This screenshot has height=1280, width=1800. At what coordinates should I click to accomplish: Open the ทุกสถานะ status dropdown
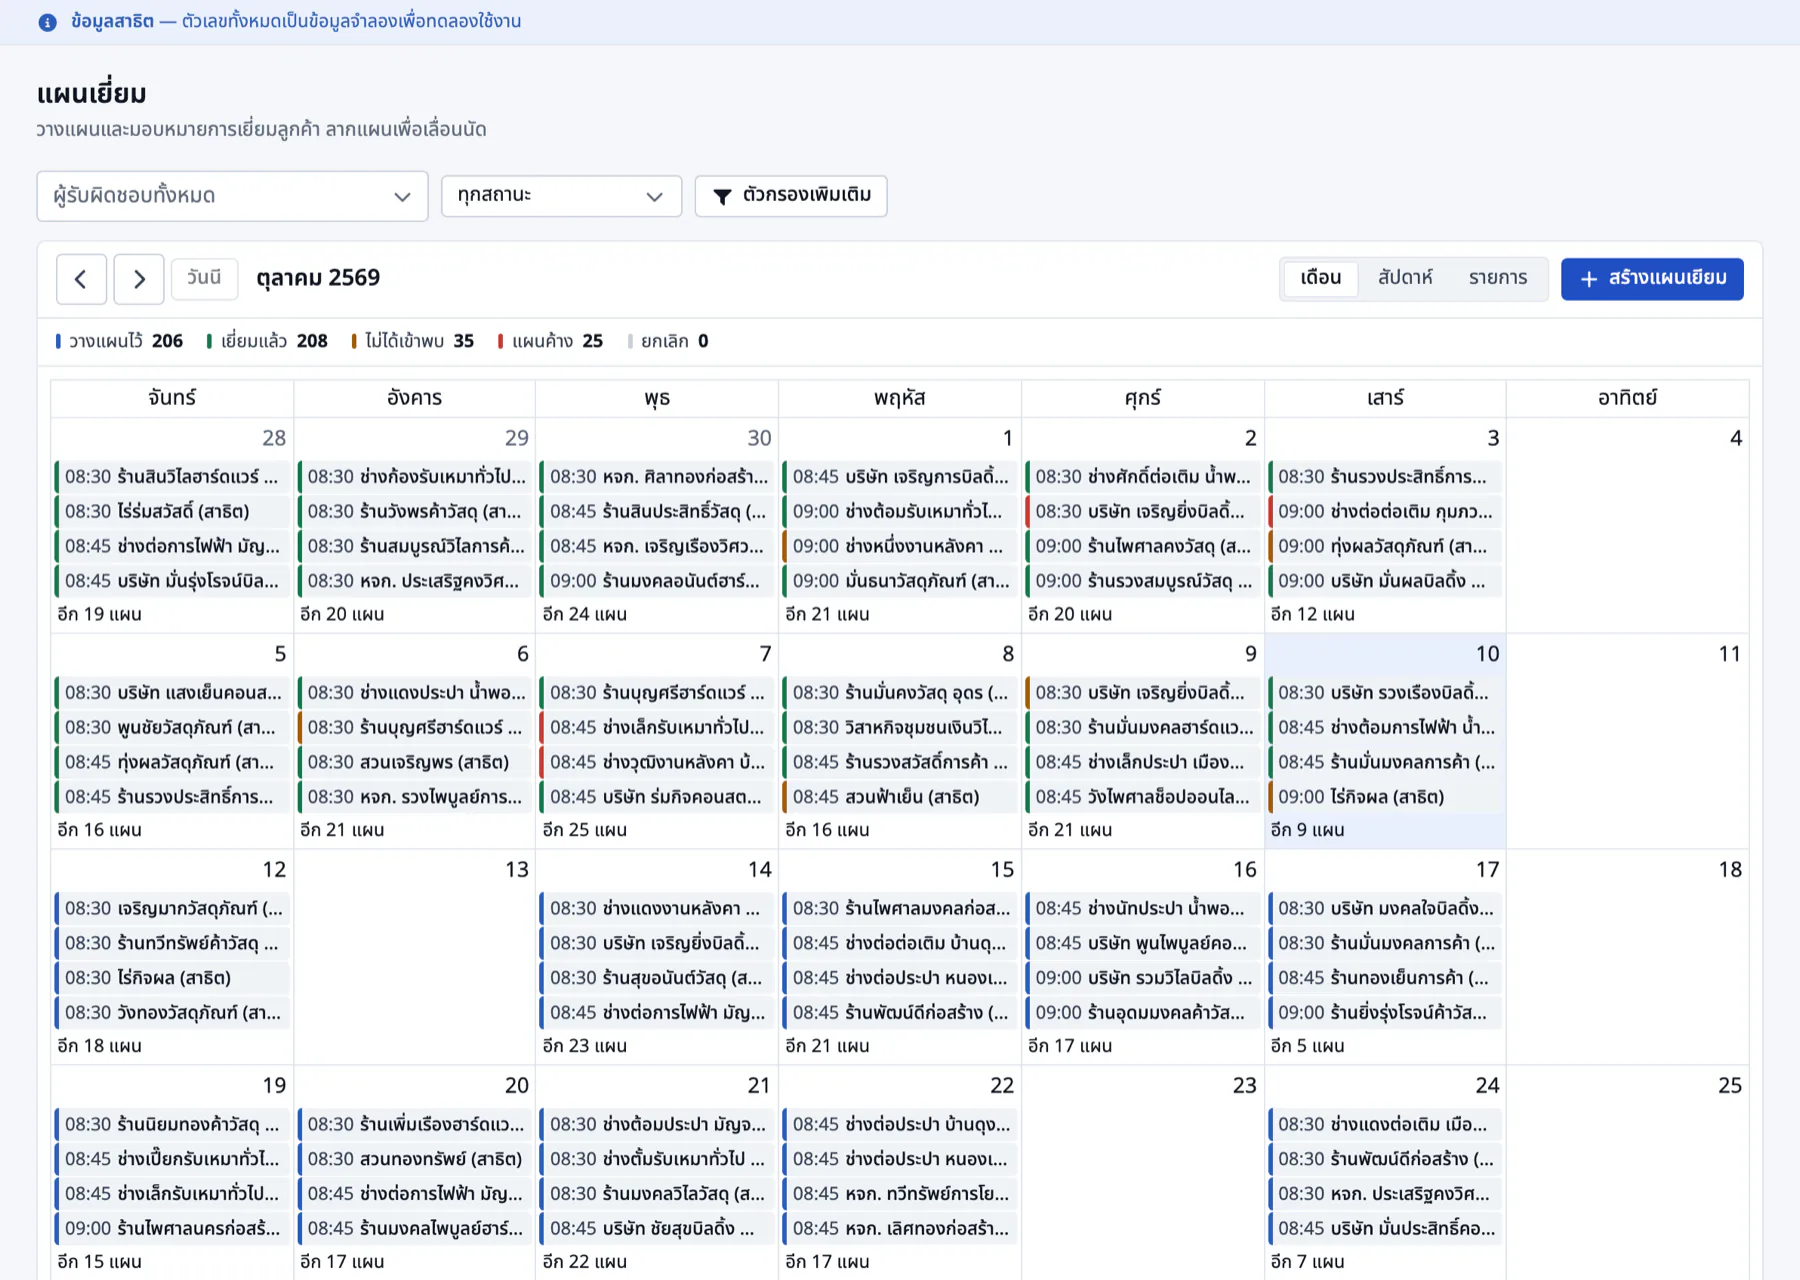[561, 196]
